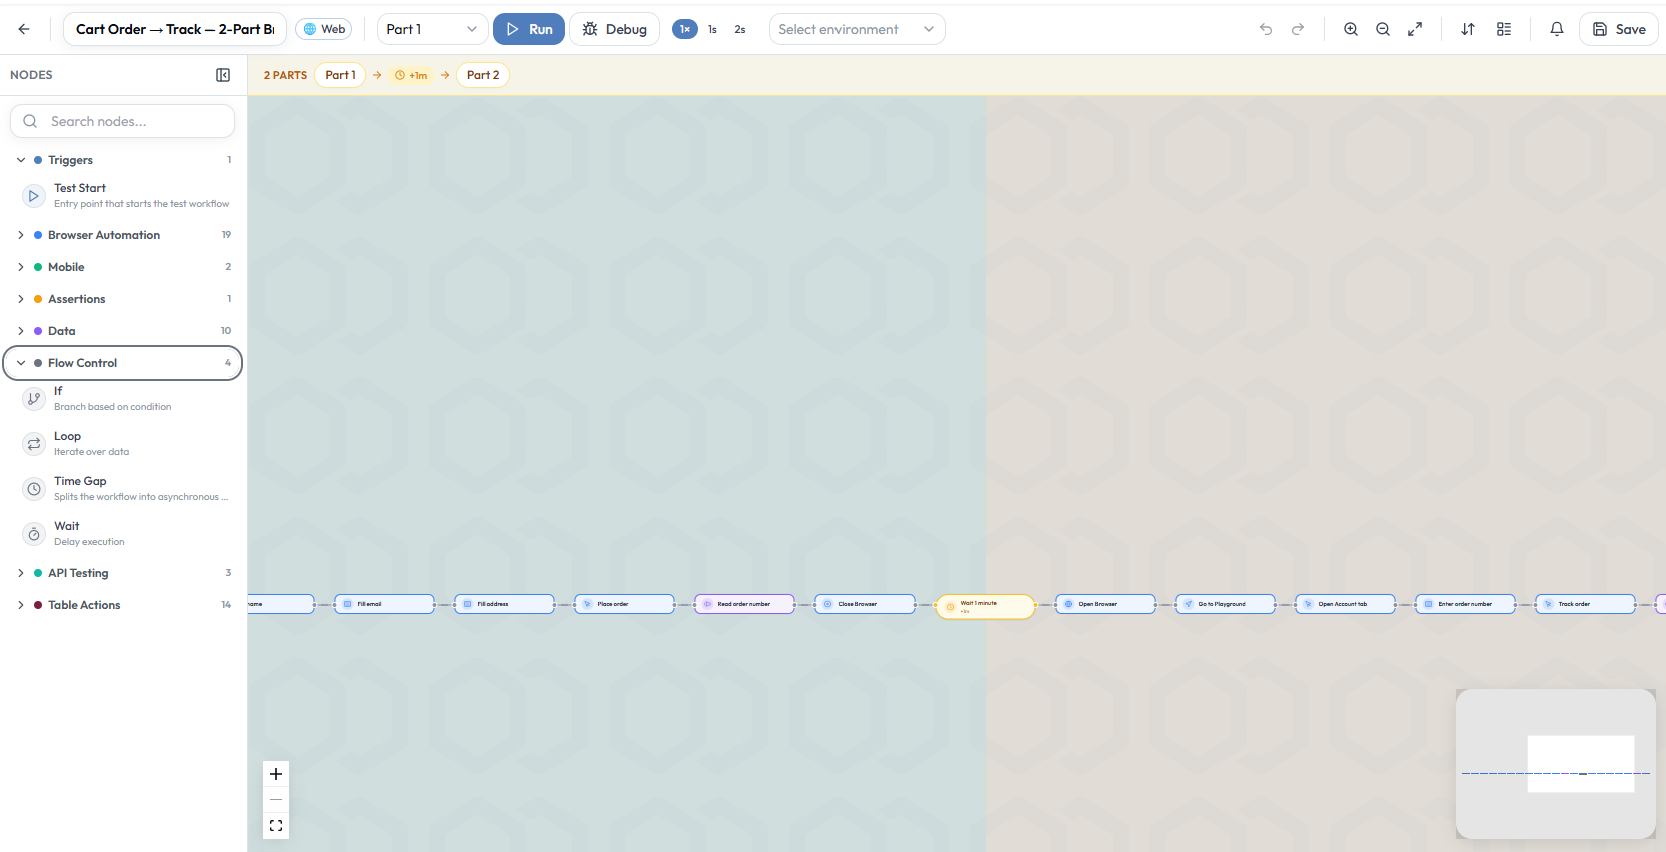Click the search magnifier icon in the nodes field

pyautogui.click(x=31, y=121)
